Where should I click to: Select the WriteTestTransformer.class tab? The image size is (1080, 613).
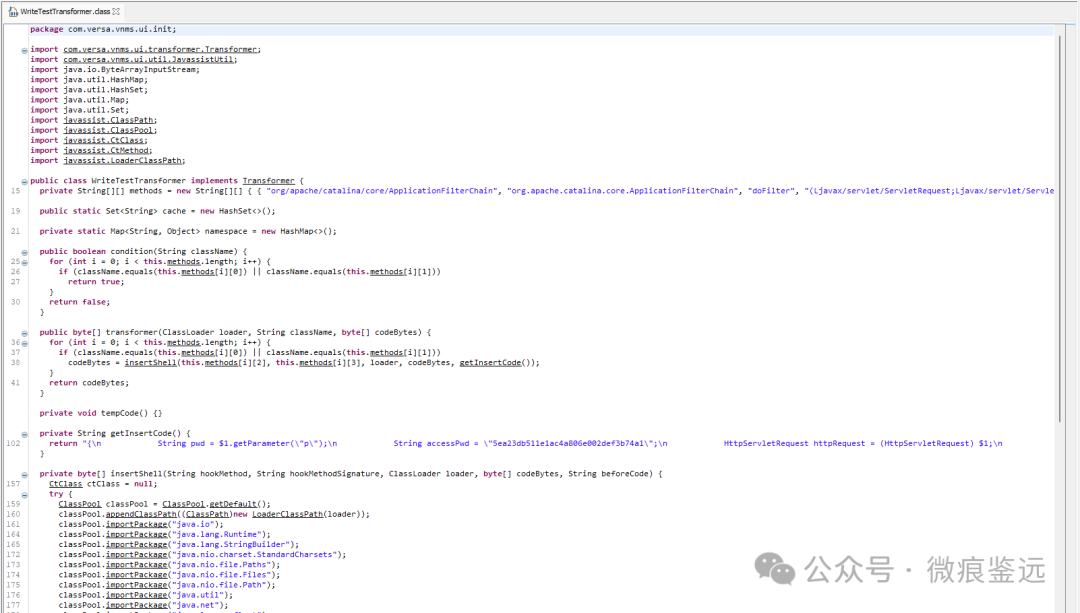(x=62, y=13)
